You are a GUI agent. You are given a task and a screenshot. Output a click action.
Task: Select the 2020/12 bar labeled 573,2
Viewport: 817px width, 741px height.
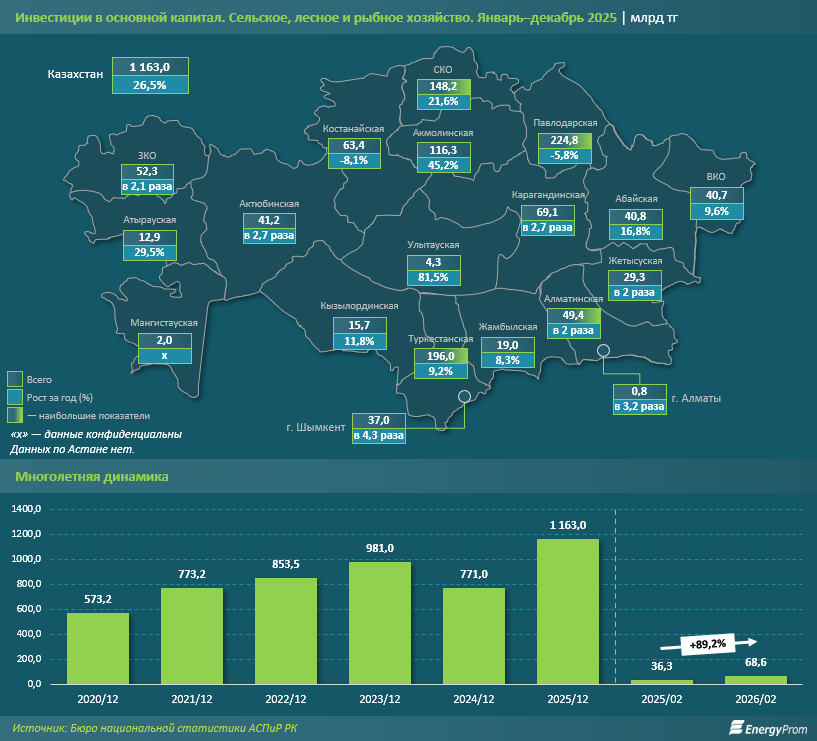point(98,648)
